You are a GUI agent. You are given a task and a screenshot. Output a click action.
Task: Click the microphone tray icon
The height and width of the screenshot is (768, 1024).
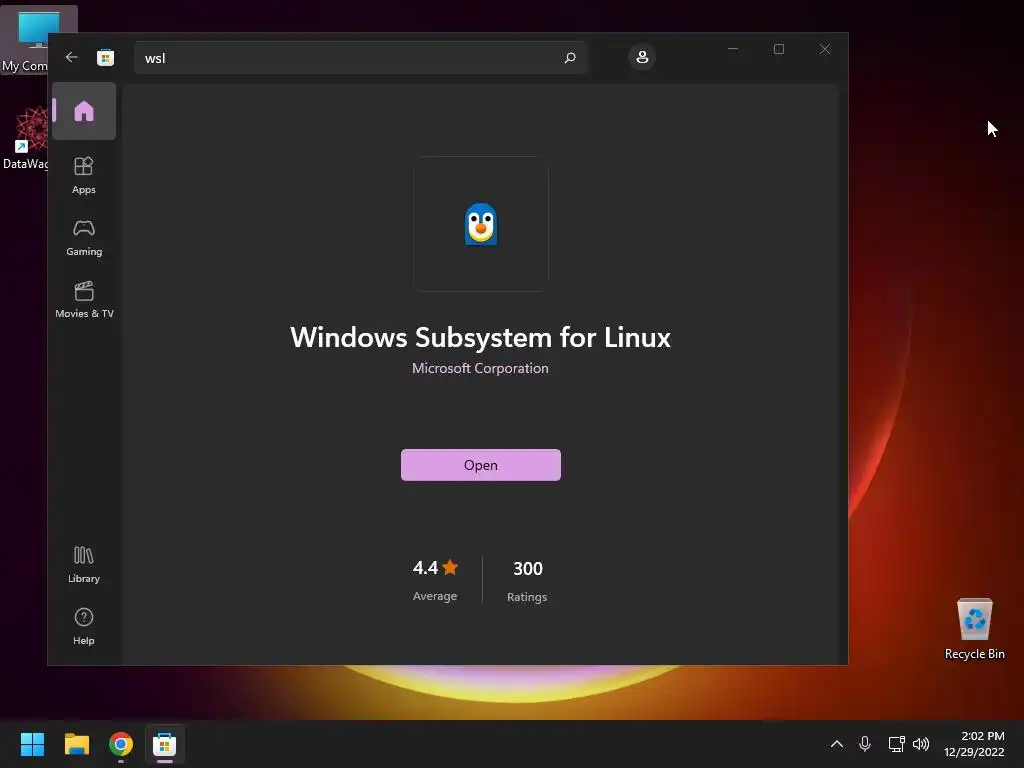(865, 744)
